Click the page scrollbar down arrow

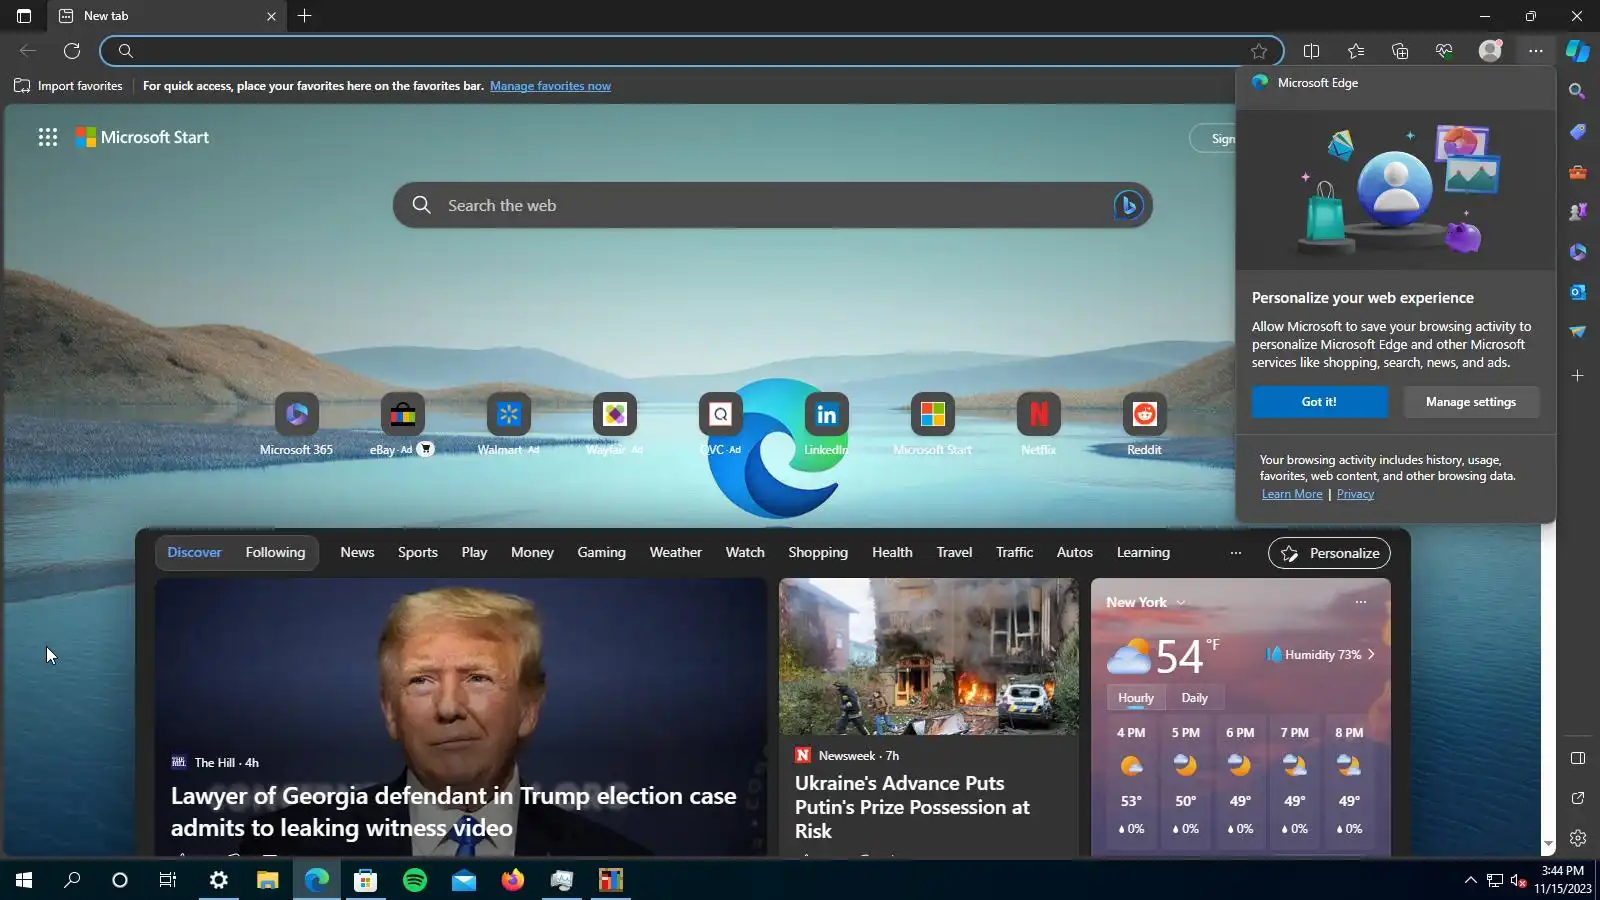[x=1548, y=845]
